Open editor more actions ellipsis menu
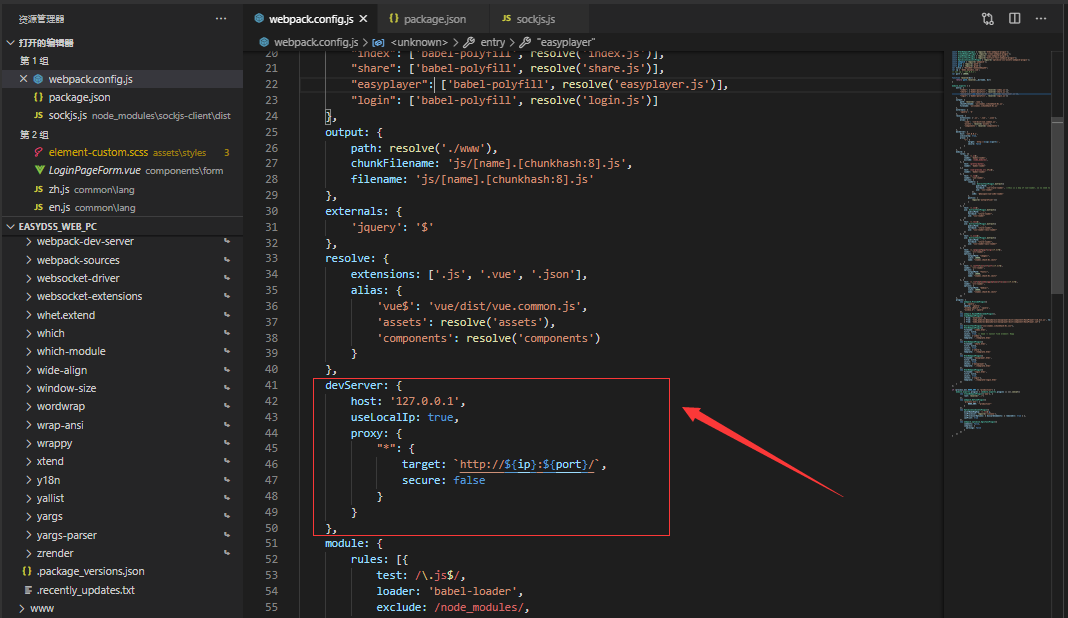1068x618 pixels. [x=1041, y=18]
